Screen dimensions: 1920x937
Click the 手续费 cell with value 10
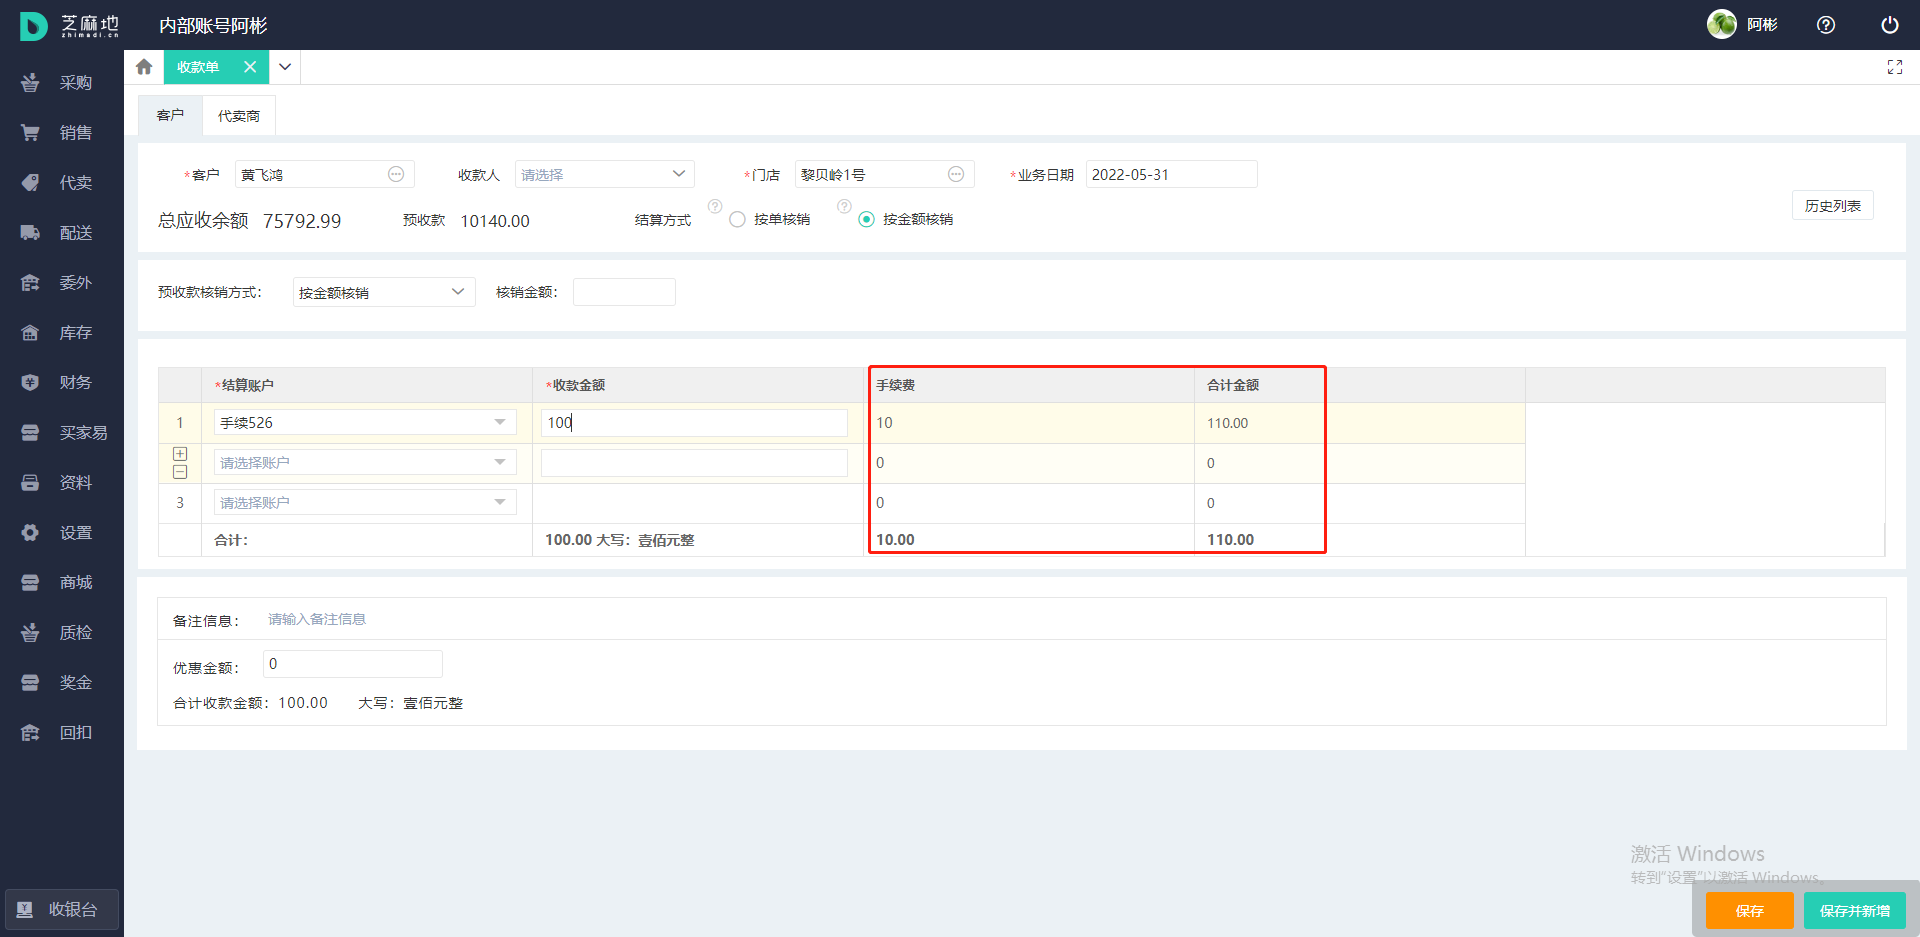point(1031,423)
